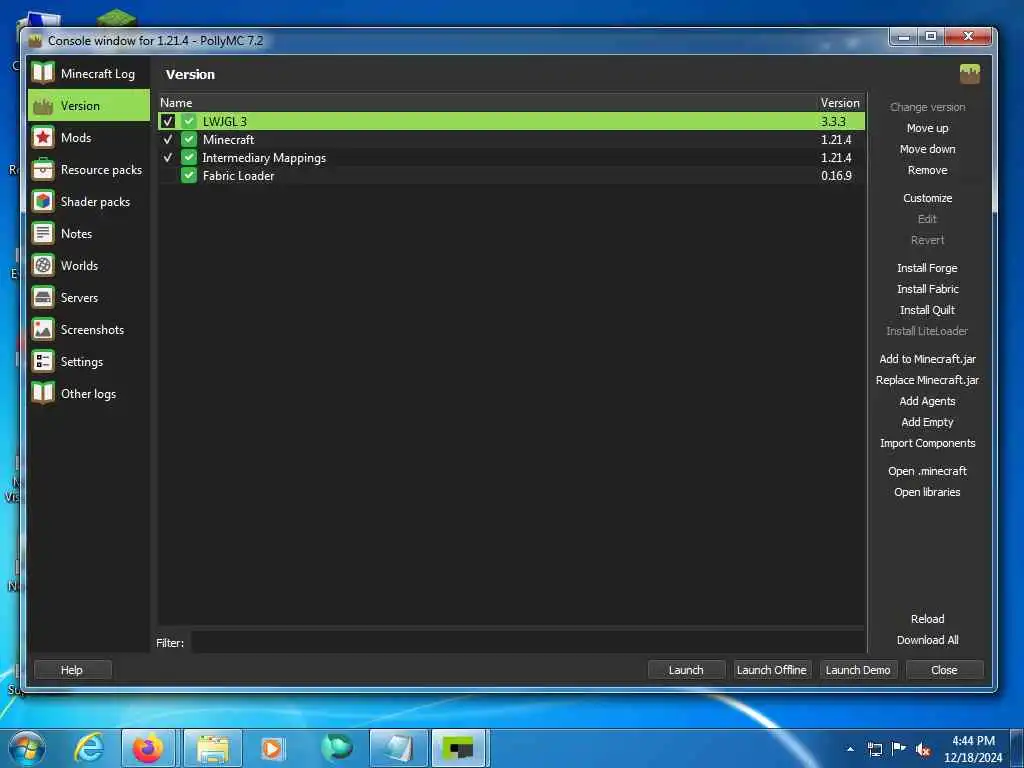Switch to the Screenshots page

[x=89, y=329]
